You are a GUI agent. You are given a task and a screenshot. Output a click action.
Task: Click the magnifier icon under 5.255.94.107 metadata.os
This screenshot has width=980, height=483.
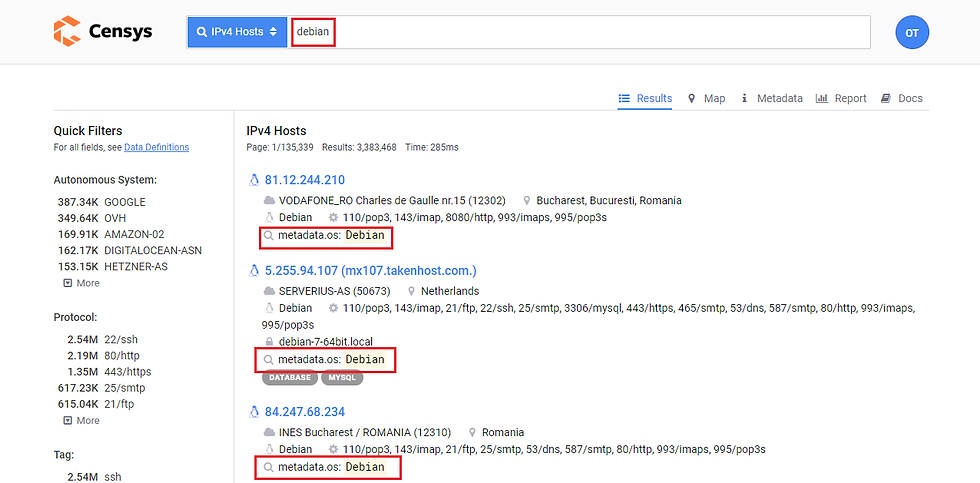click(269, 360)
